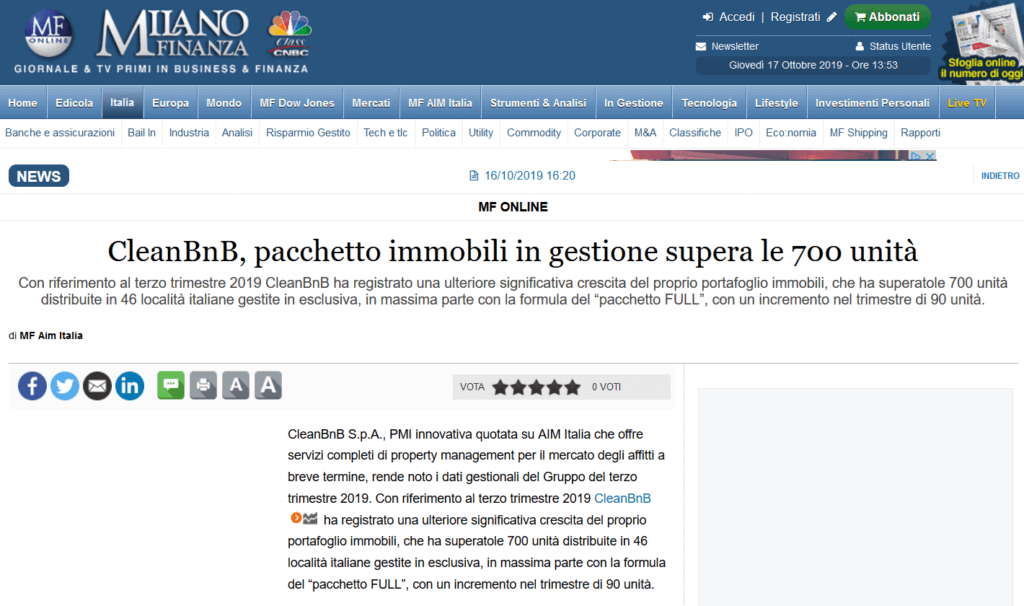Share article on Facebook
Screen dimensions: 1024x606
pos(32,386)
